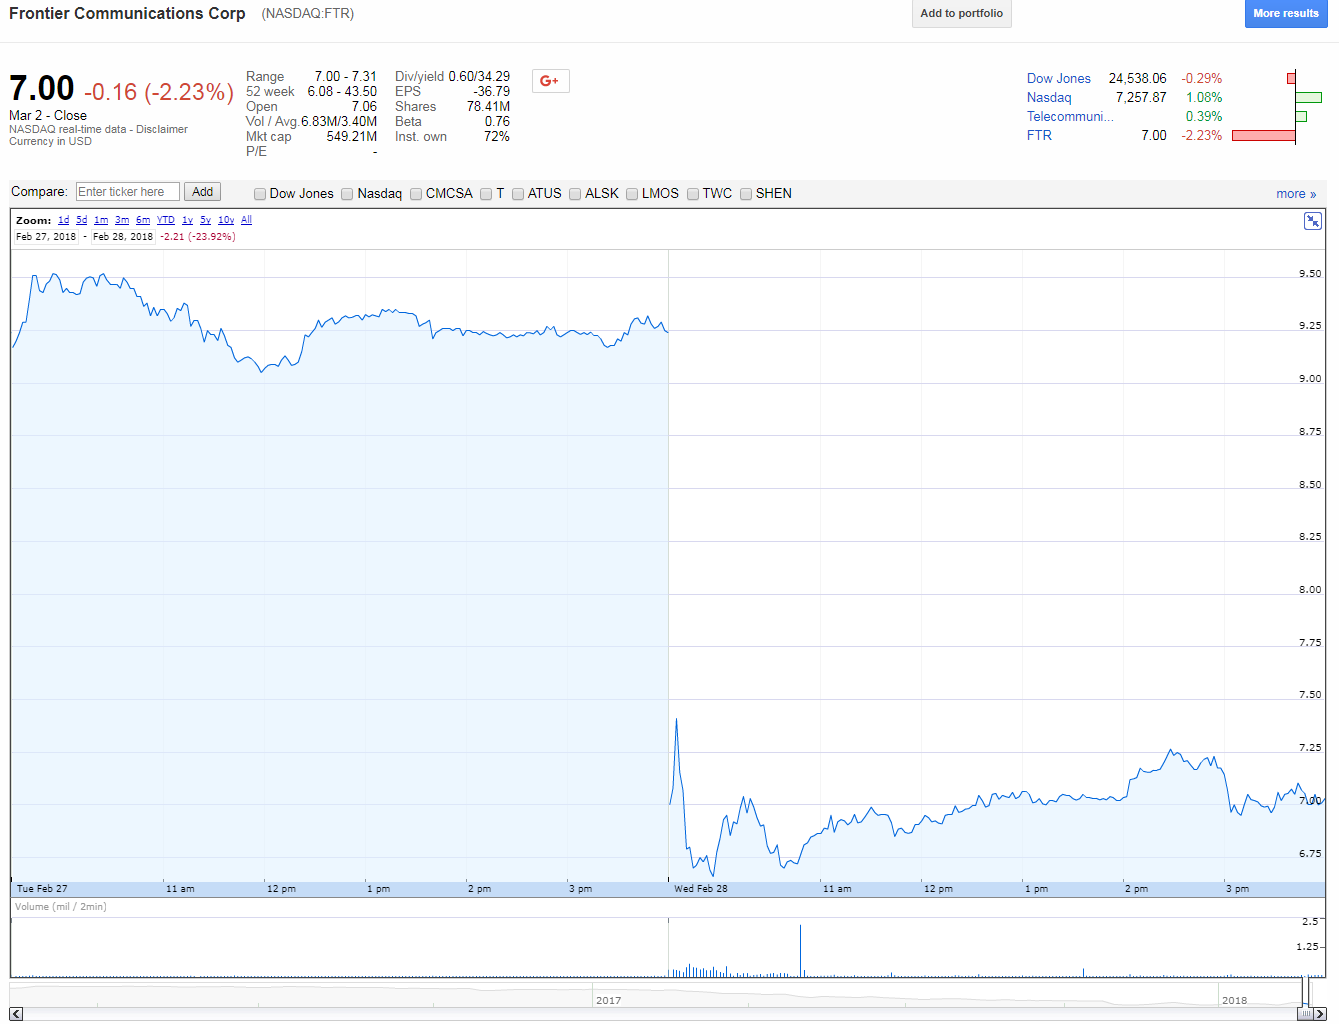1339x1024 pixels.
Task: Click the Google+ share icon
Action: click(550, 81)
